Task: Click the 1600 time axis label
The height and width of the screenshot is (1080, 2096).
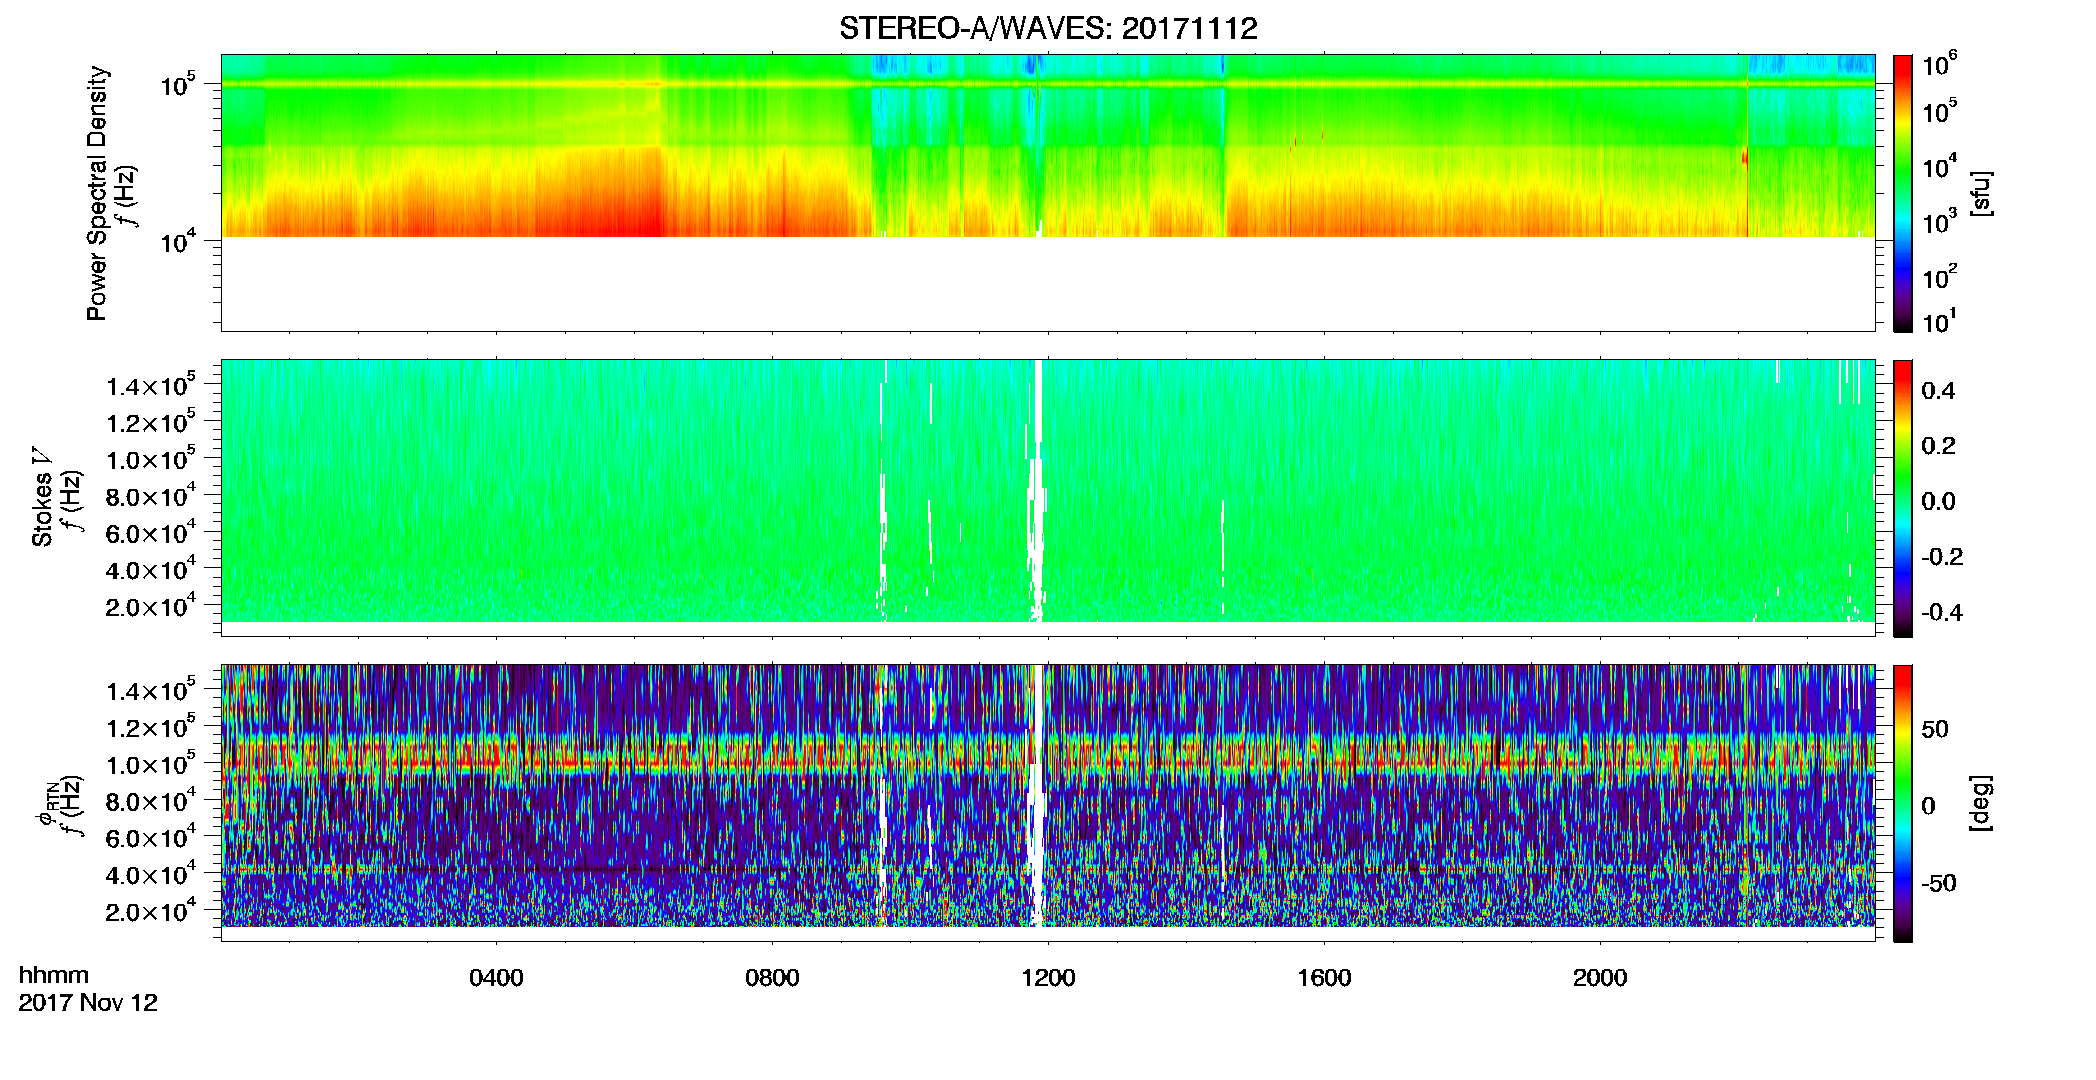Action: pos(1324,978)
